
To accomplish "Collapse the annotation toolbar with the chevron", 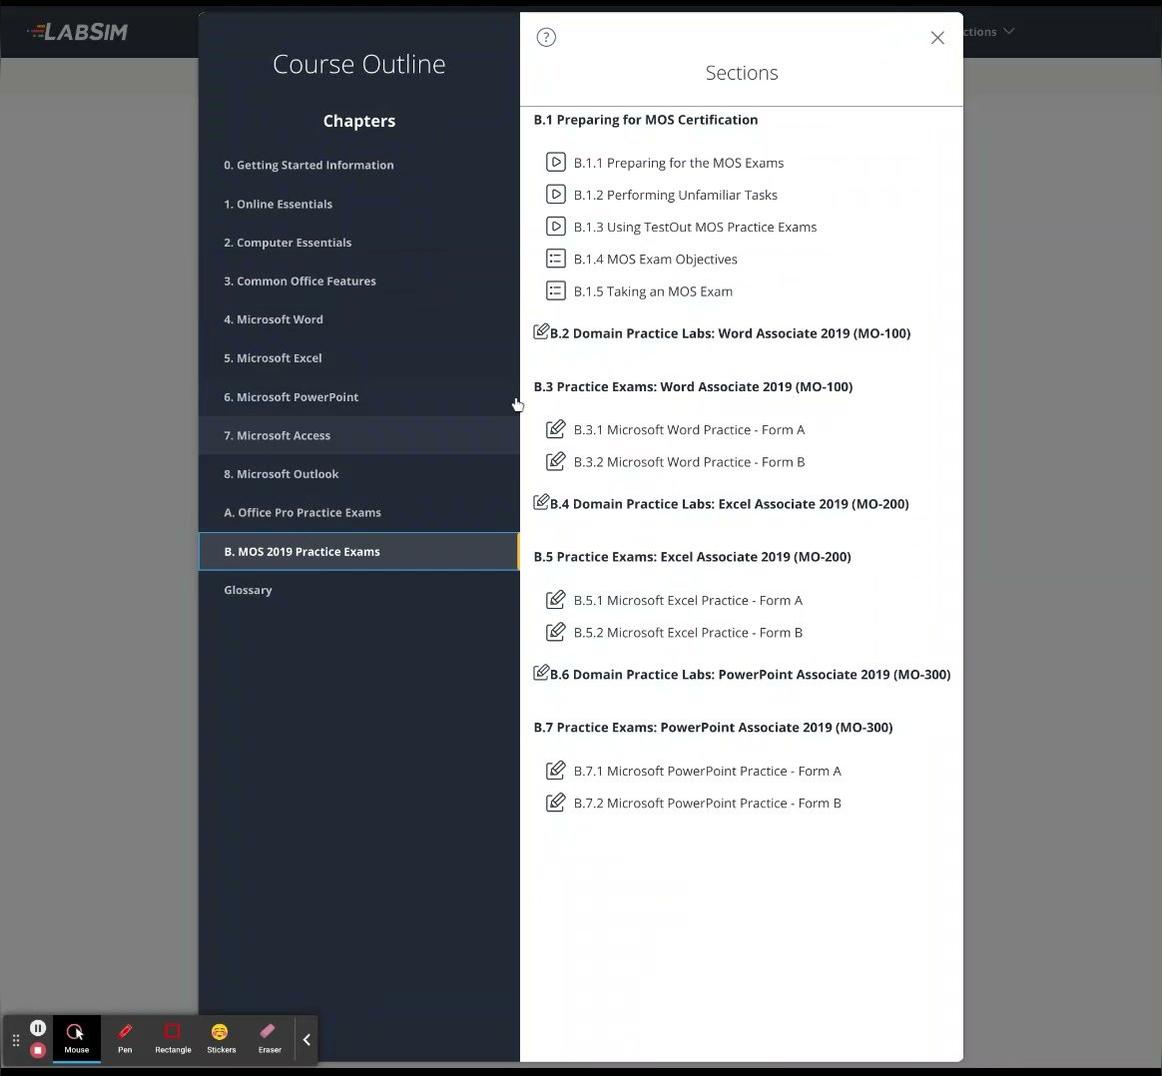I will click(307, 1040).
